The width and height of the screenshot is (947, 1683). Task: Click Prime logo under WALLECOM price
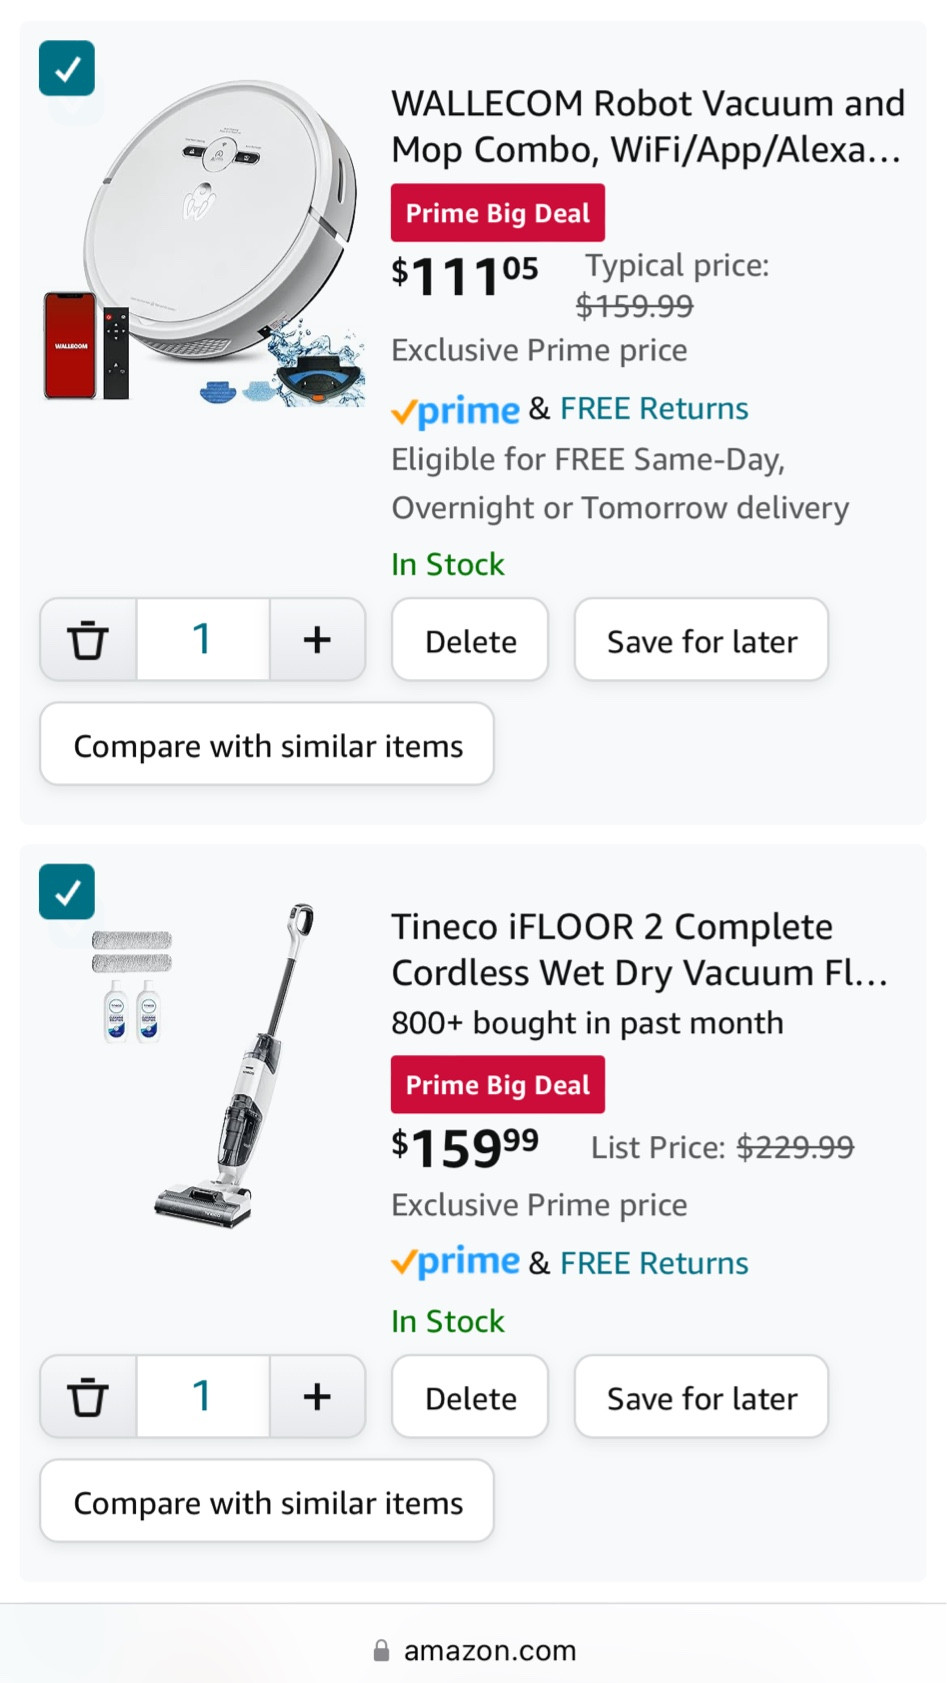click(x=456, y=410)
